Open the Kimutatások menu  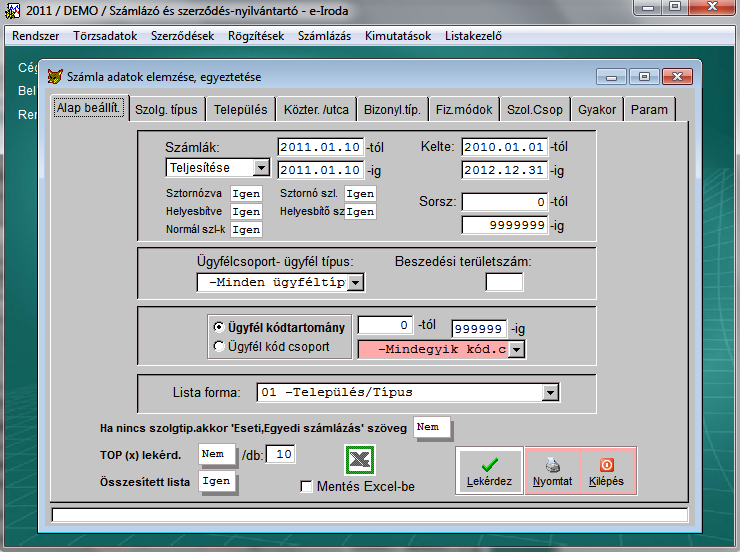tap(398, 36)
